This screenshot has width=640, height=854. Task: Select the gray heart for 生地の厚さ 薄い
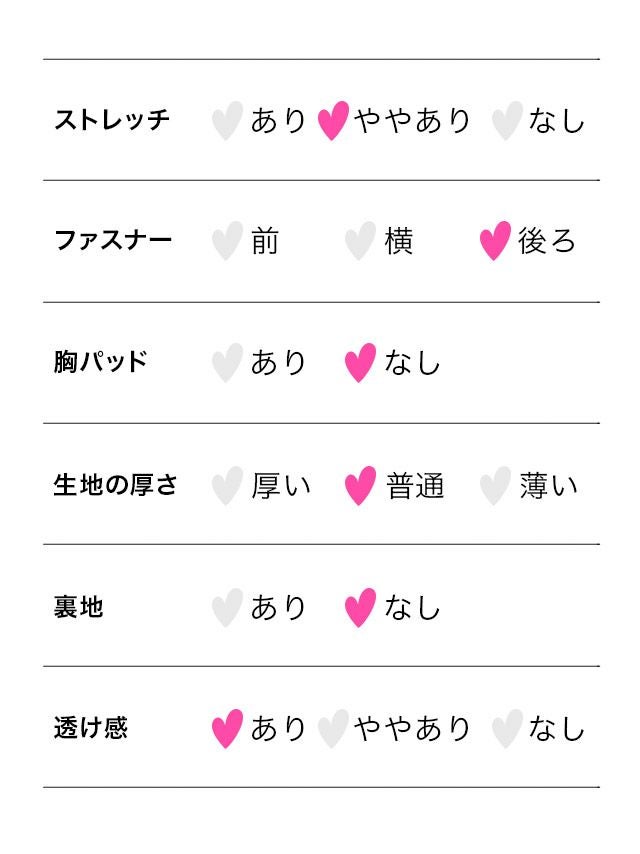[495, 486]
